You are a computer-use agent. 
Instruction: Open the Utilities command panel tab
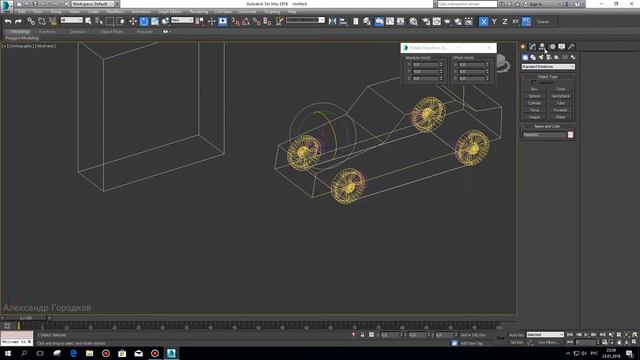pos(571,47)
